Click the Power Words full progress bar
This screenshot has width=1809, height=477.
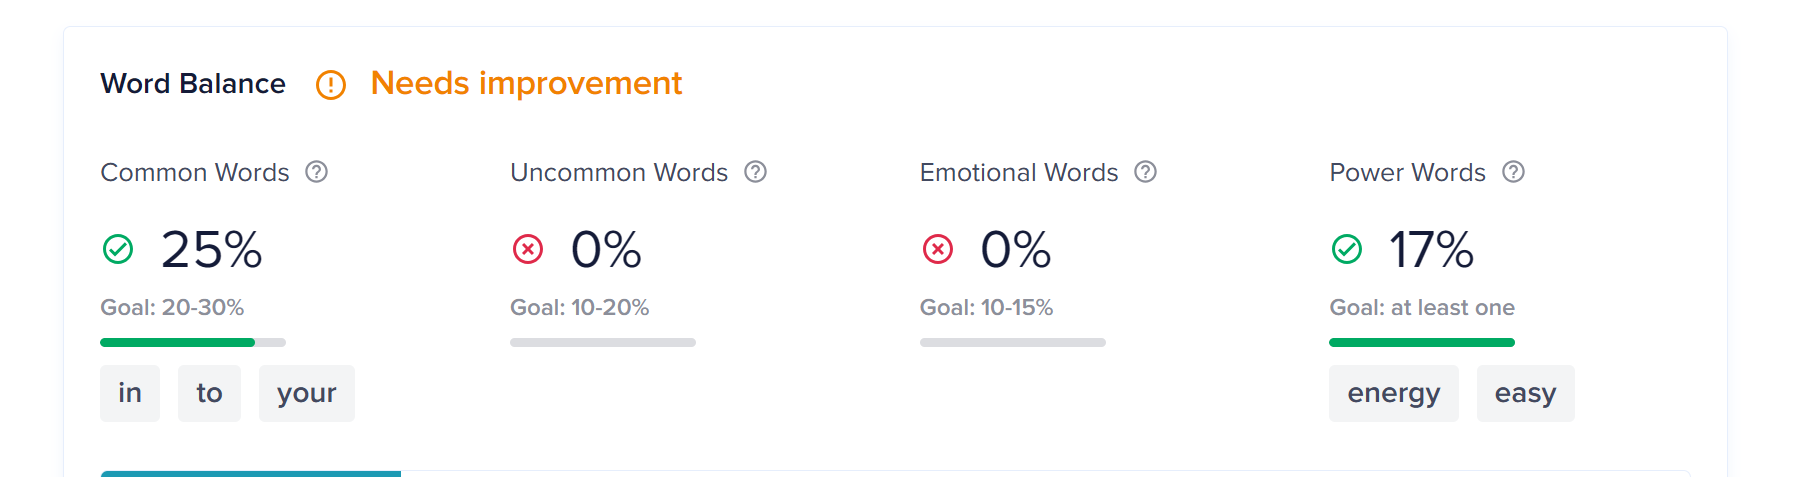tap(1422, 342)
